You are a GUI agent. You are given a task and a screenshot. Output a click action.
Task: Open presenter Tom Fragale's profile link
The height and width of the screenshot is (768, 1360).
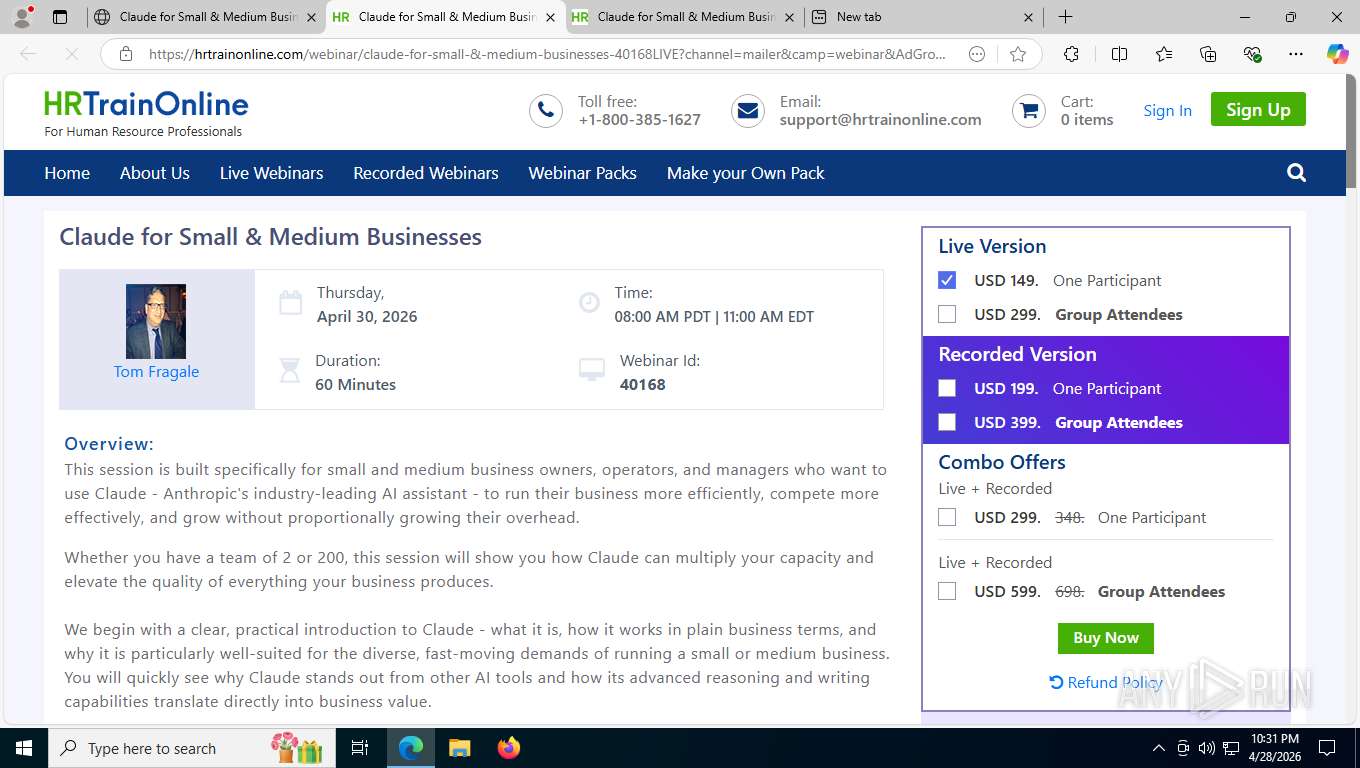point(156,371)
